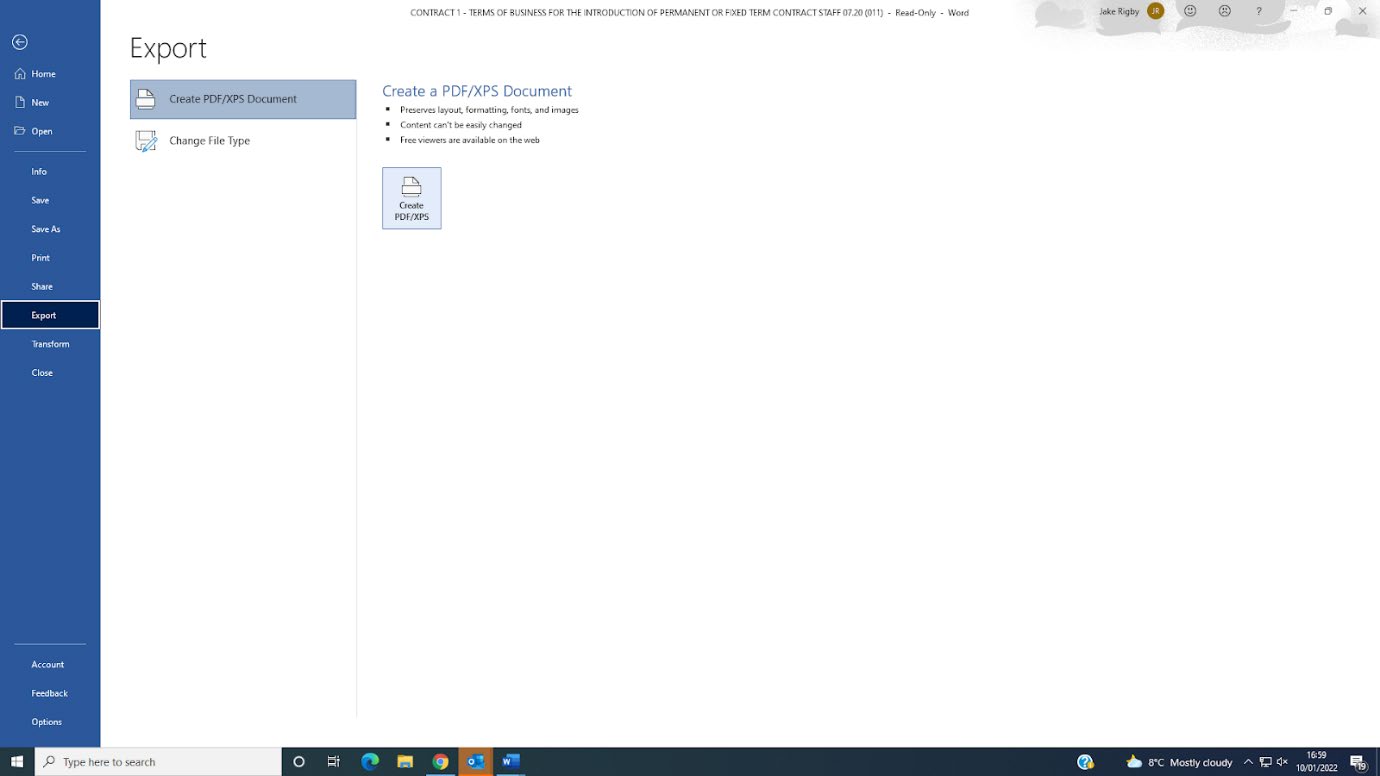Go to the Save As section
The width and height of the screenshot is (1380, 776).
click(x=45, y=229)
